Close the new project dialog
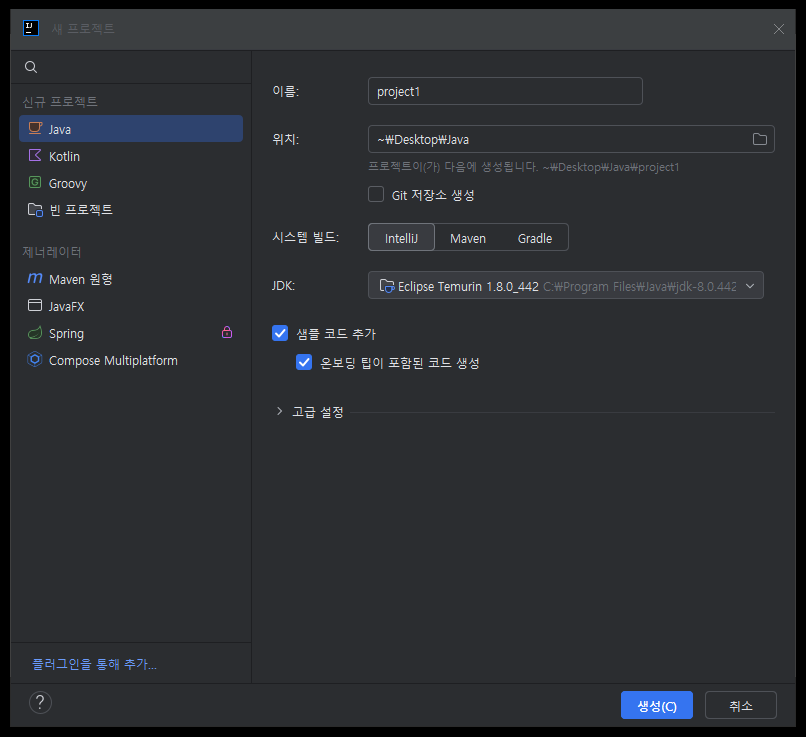Viewport: 806px width, 737px height. pos(778,29)
